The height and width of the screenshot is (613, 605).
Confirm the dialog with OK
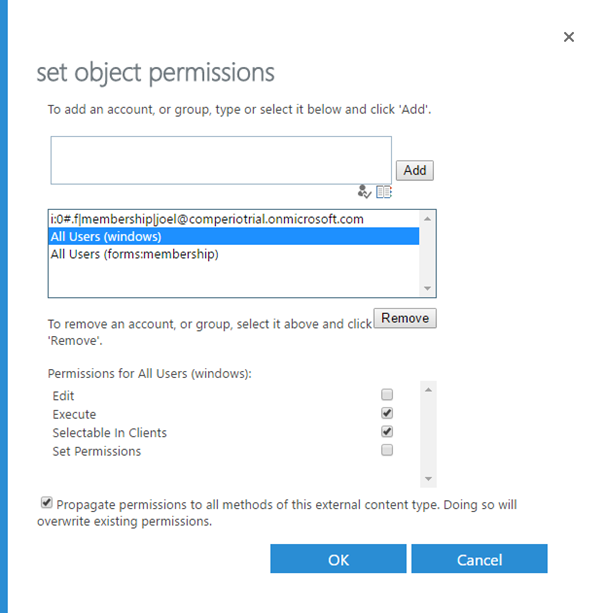coord(338,559)
